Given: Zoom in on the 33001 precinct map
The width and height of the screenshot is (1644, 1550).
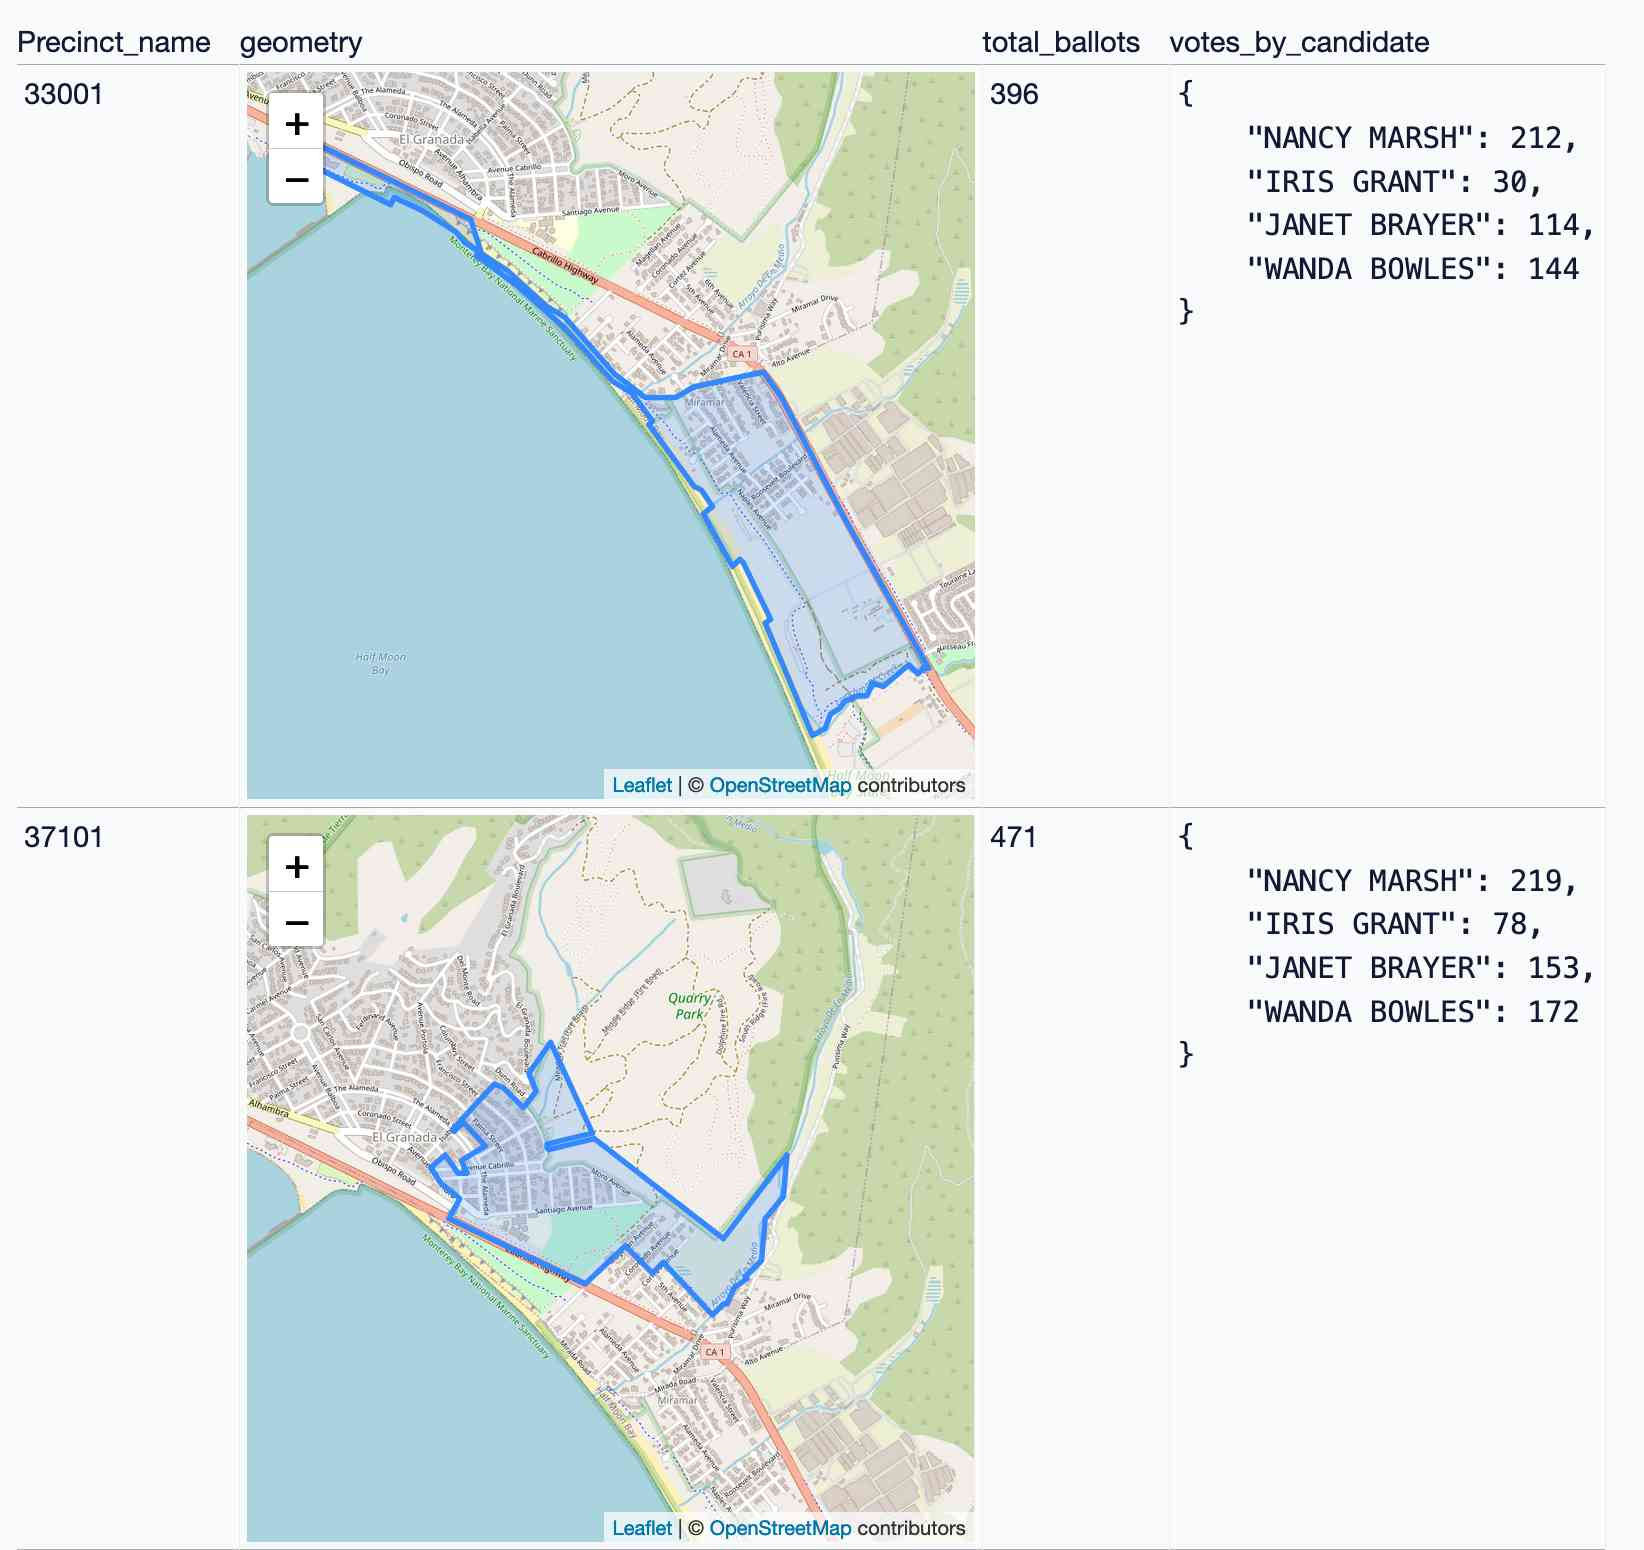Looking at the screenshot, I should [x=296, y=123].
